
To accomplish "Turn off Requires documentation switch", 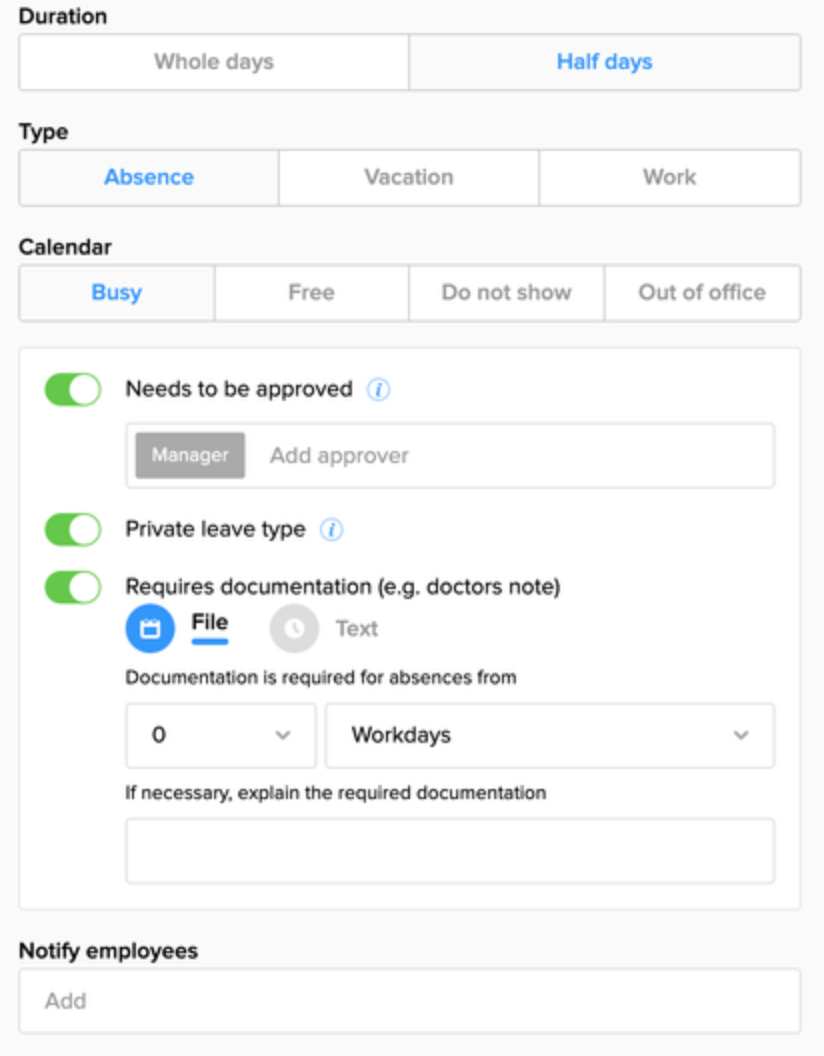I will (x=73, y=588).
